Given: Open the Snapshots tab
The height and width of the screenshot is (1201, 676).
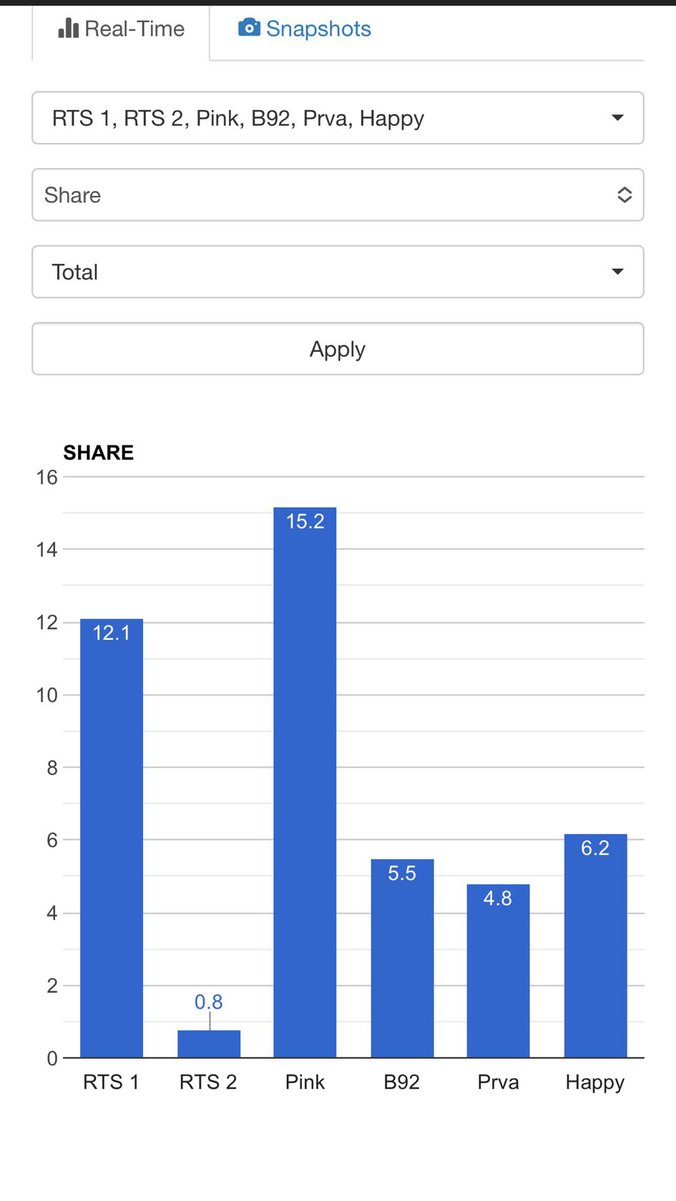Looking at the screenshot, I should (x=305, y=29).
